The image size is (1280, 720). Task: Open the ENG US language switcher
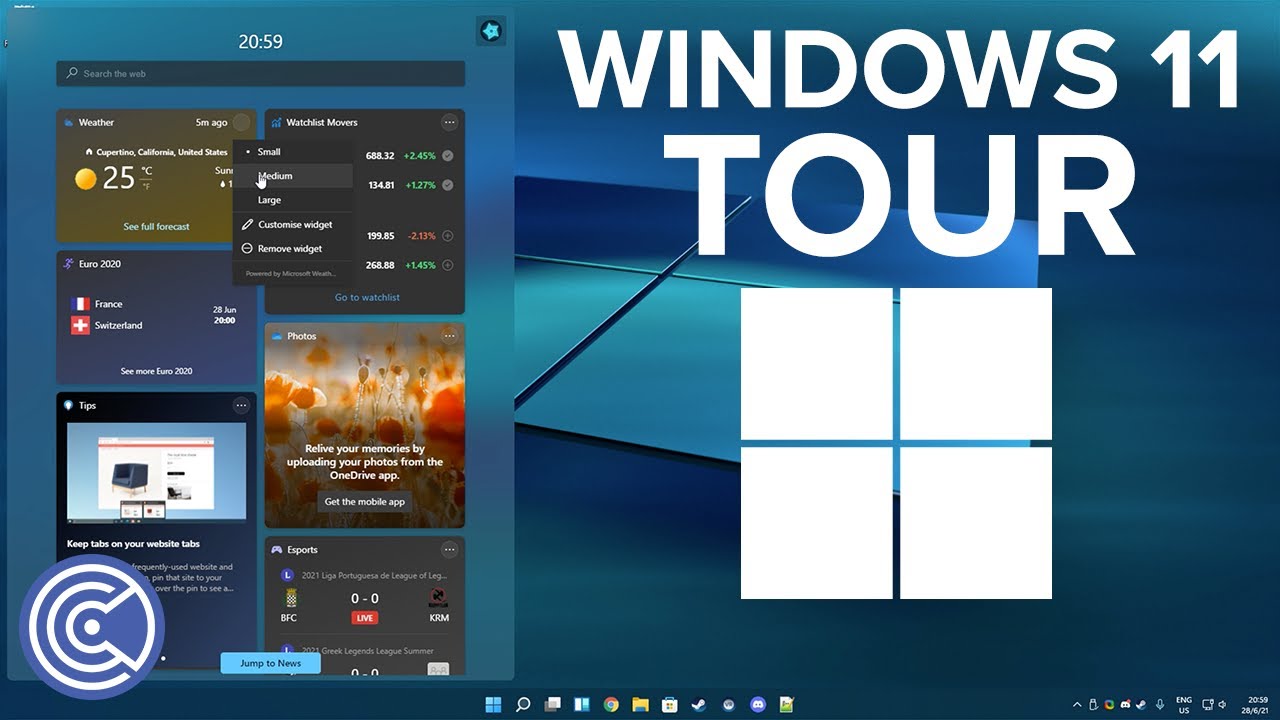coord(1184,705)
